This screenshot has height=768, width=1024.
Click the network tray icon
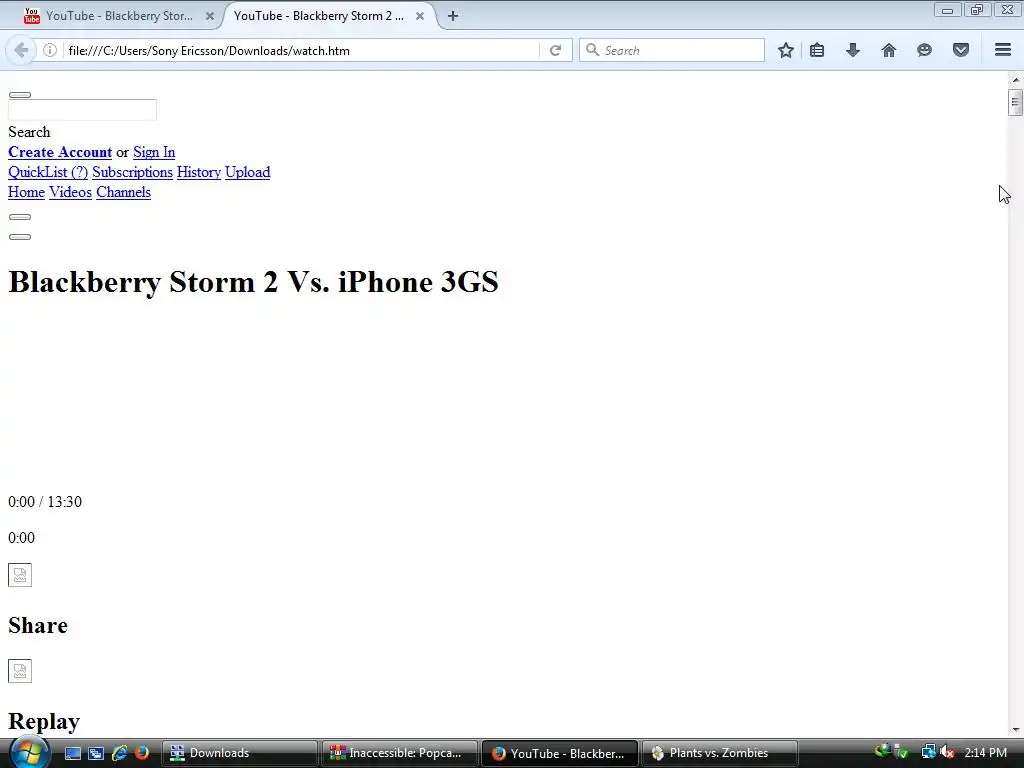pyautogui.click(x=928, y=753)
